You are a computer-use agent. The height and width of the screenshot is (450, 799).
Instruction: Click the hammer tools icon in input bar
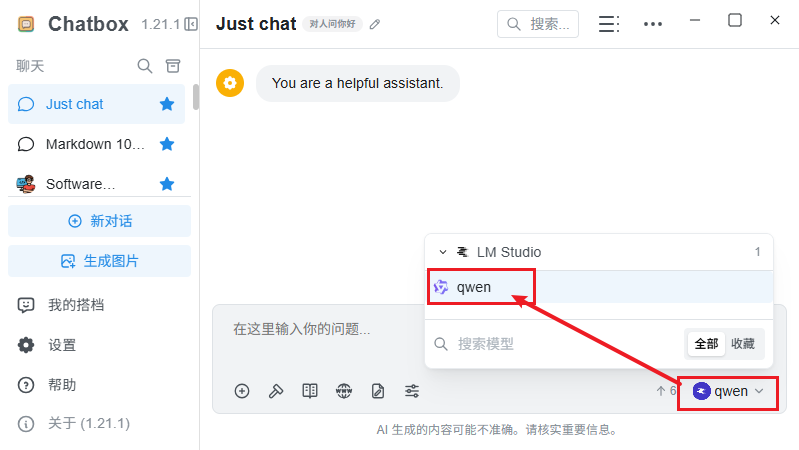click(x=276, y=391)
